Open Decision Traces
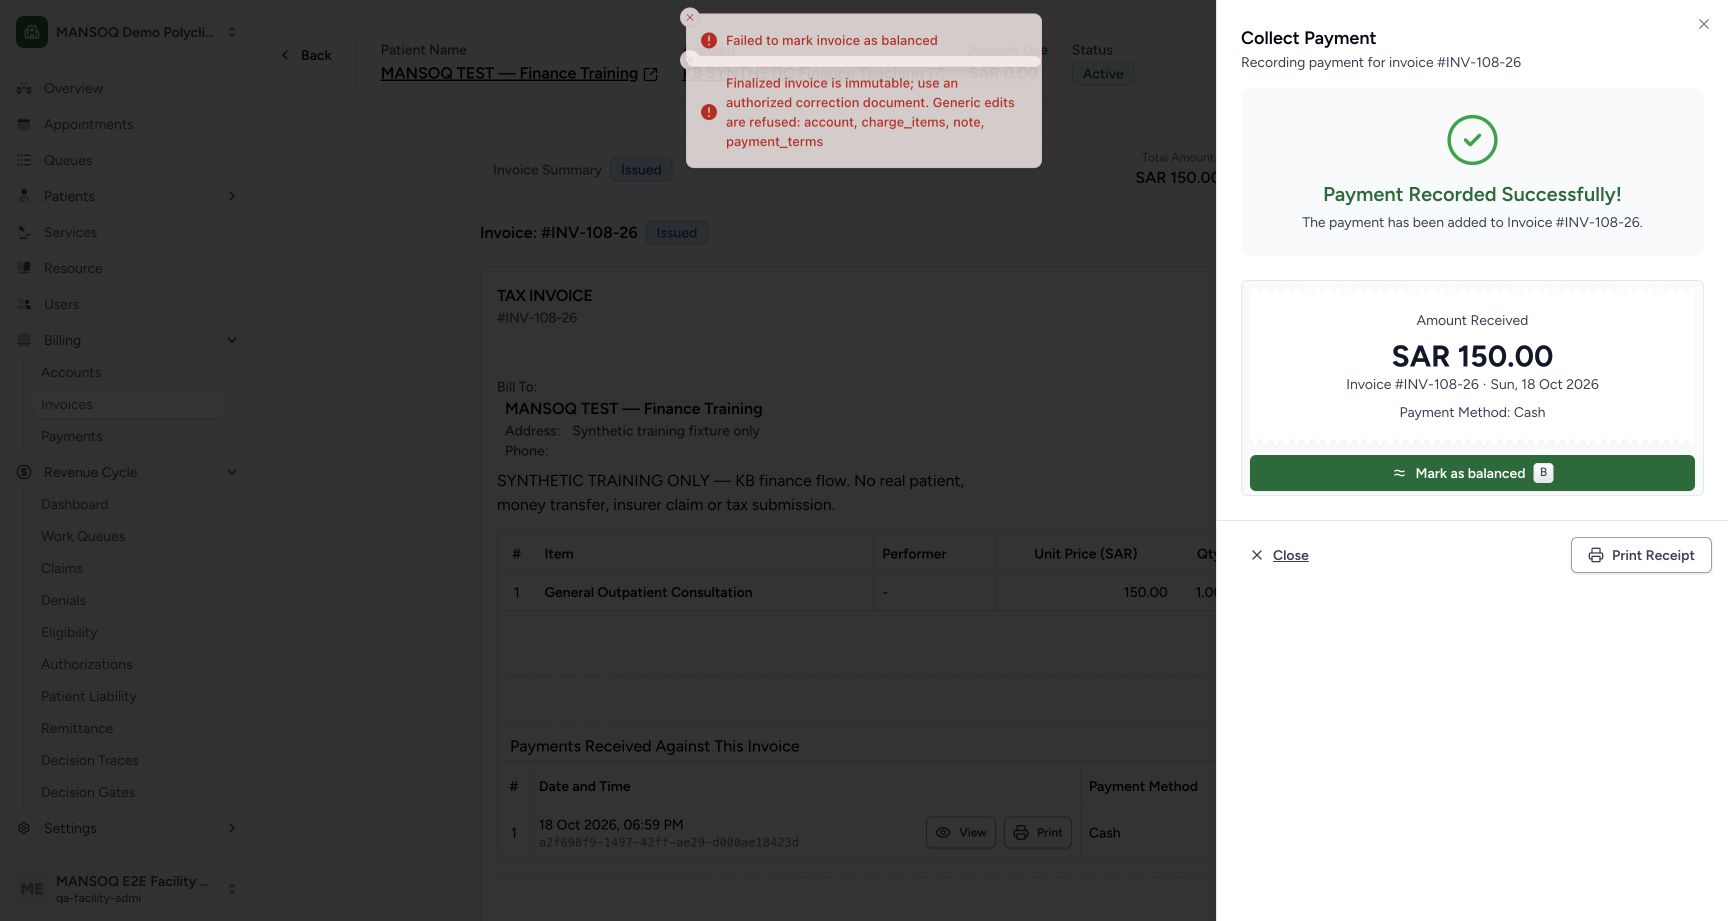This screenshot has width=1728, height=921. (90, 760)
